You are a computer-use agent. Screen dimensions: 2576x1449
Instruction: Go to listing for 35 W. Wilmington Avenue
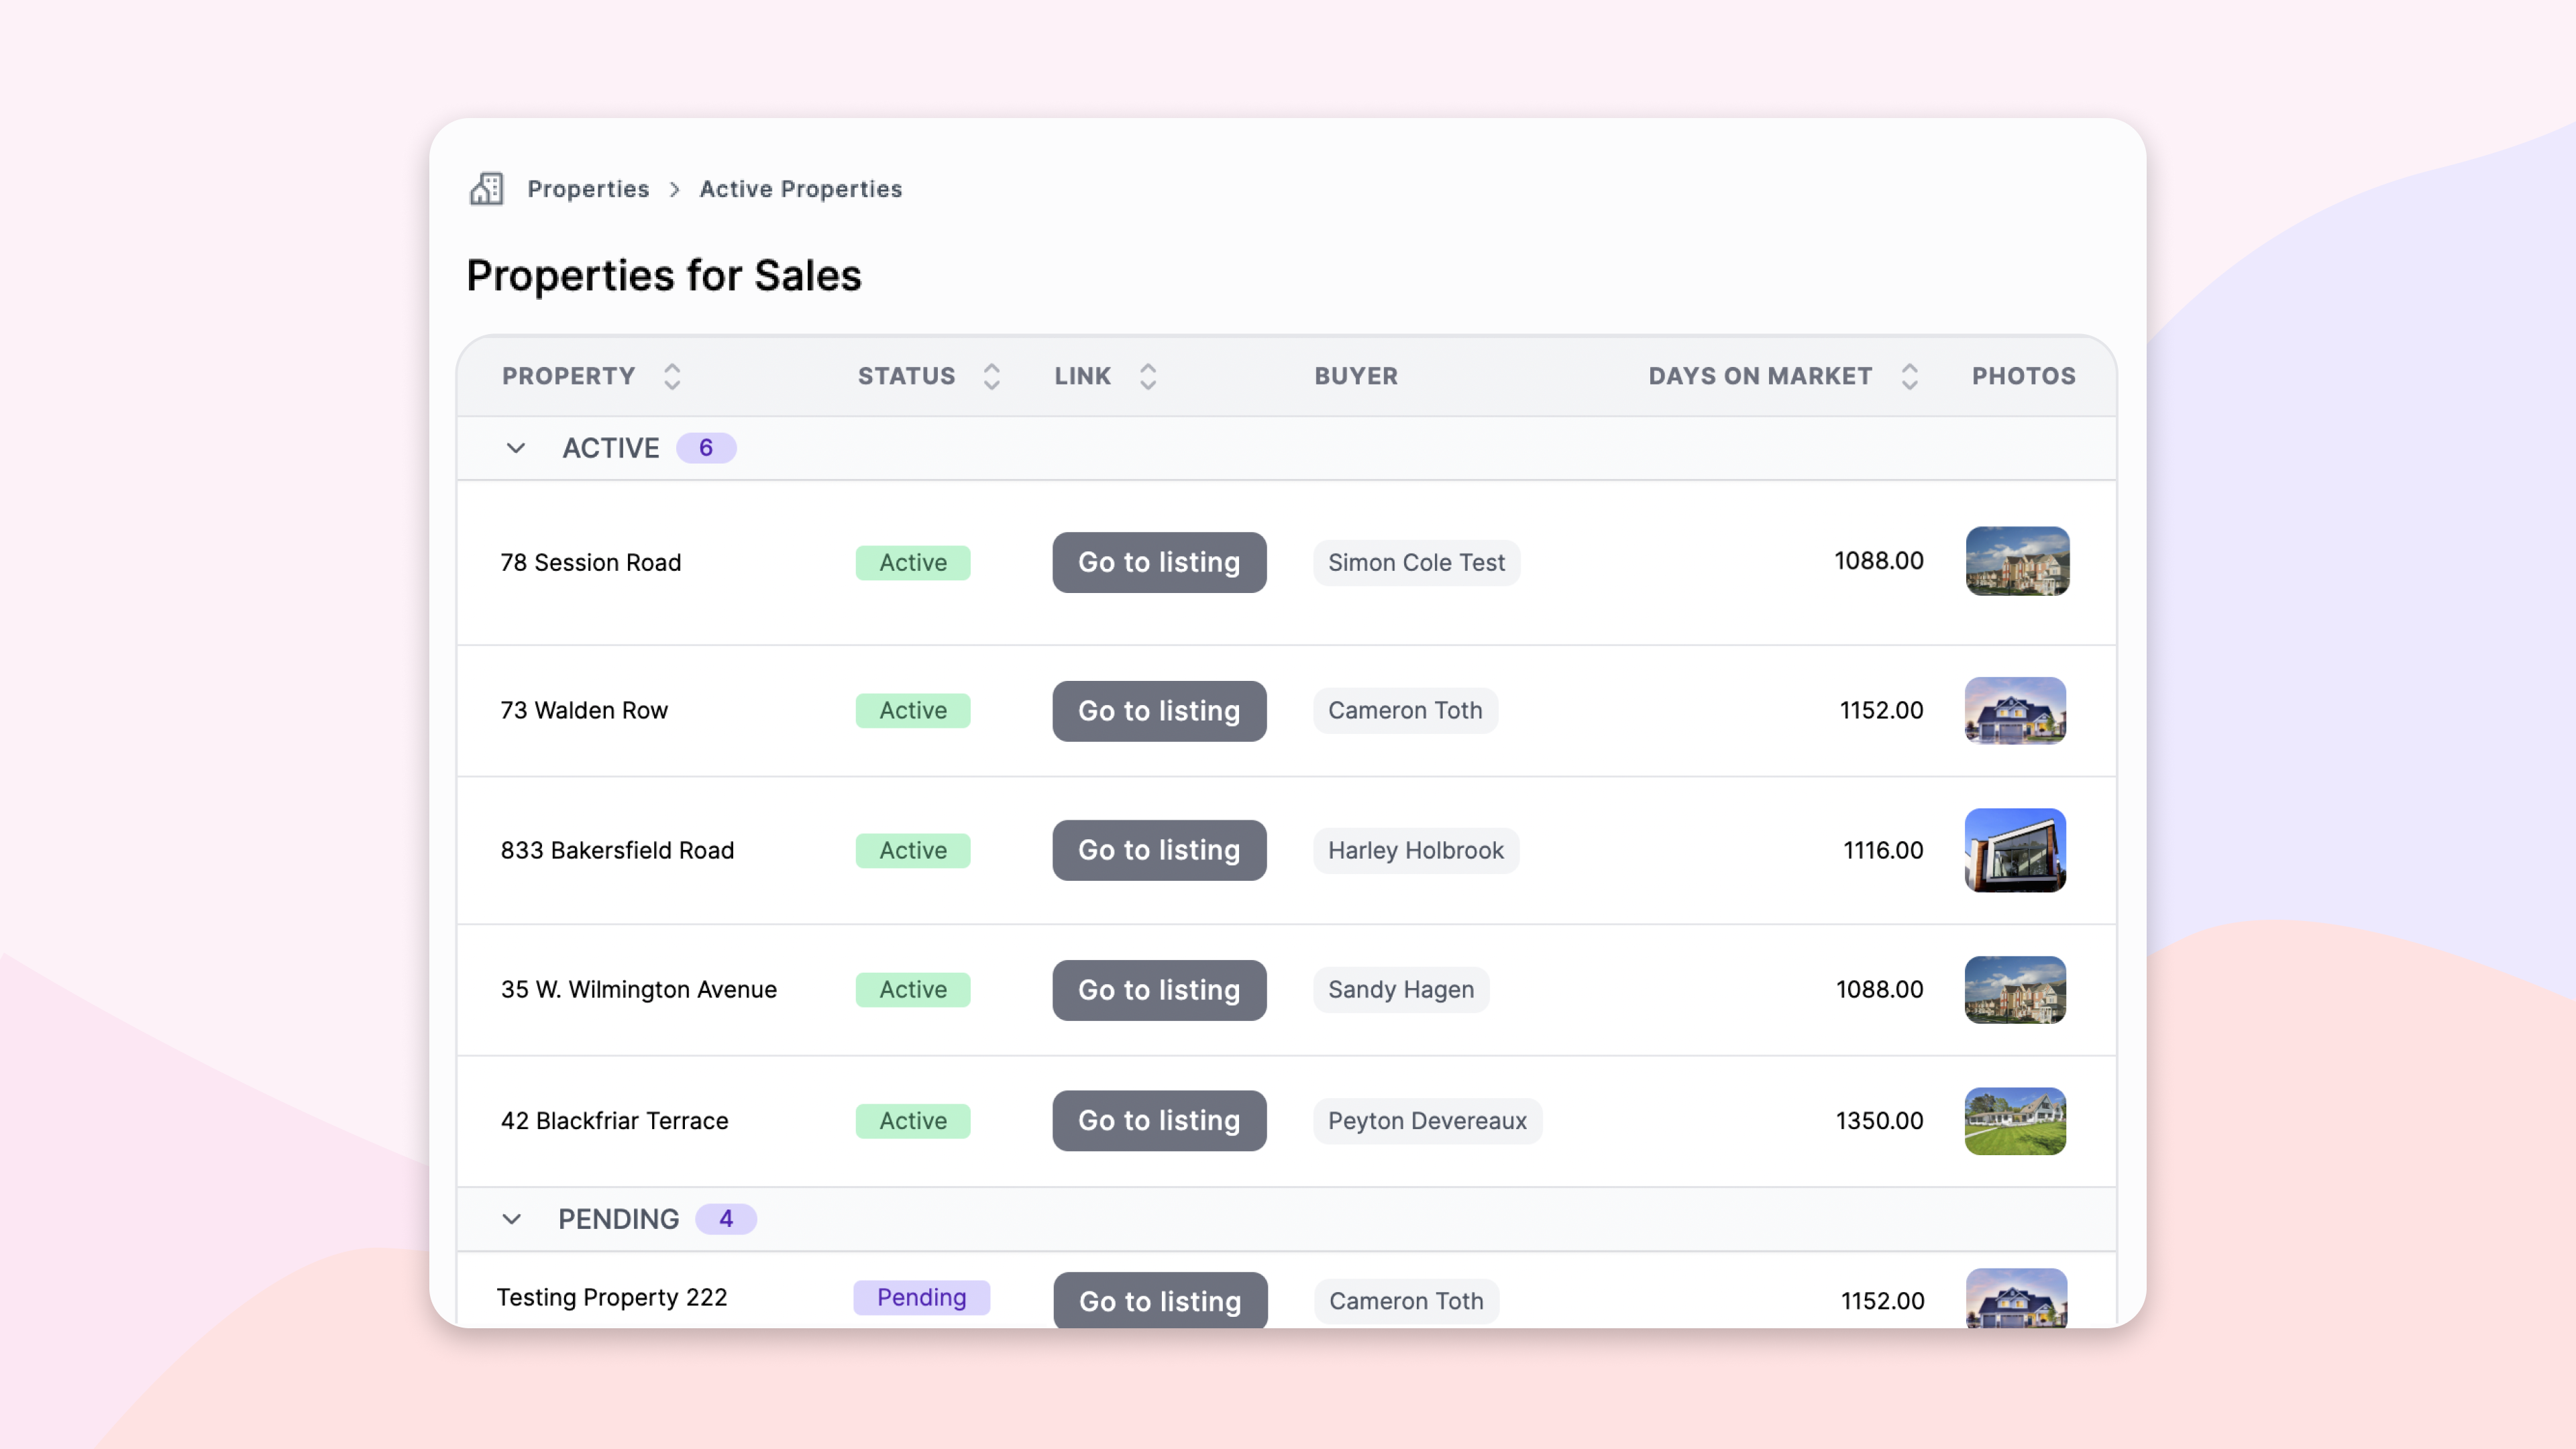(x=1159, y=990)
